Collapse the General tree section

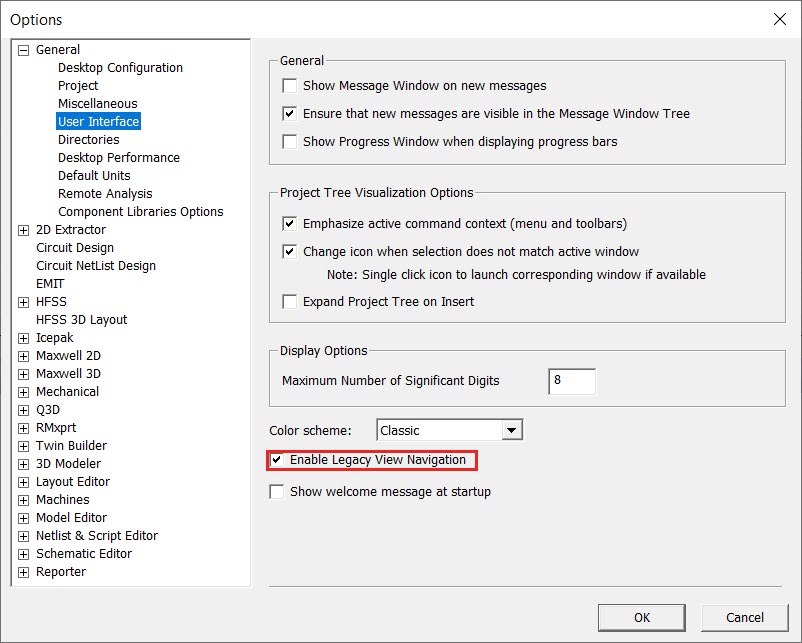[x=23, y=49]
